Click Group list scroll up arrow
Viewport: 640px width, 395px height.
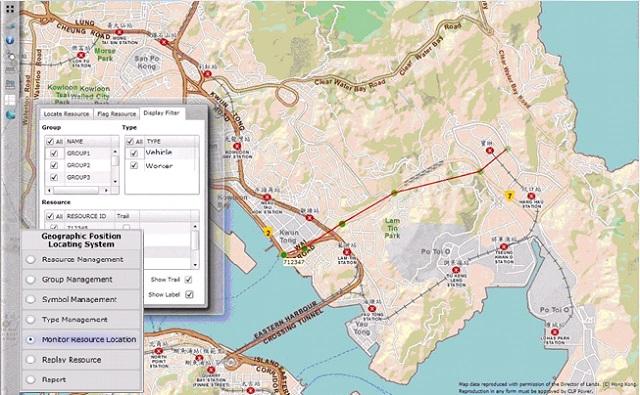(115, 151)
